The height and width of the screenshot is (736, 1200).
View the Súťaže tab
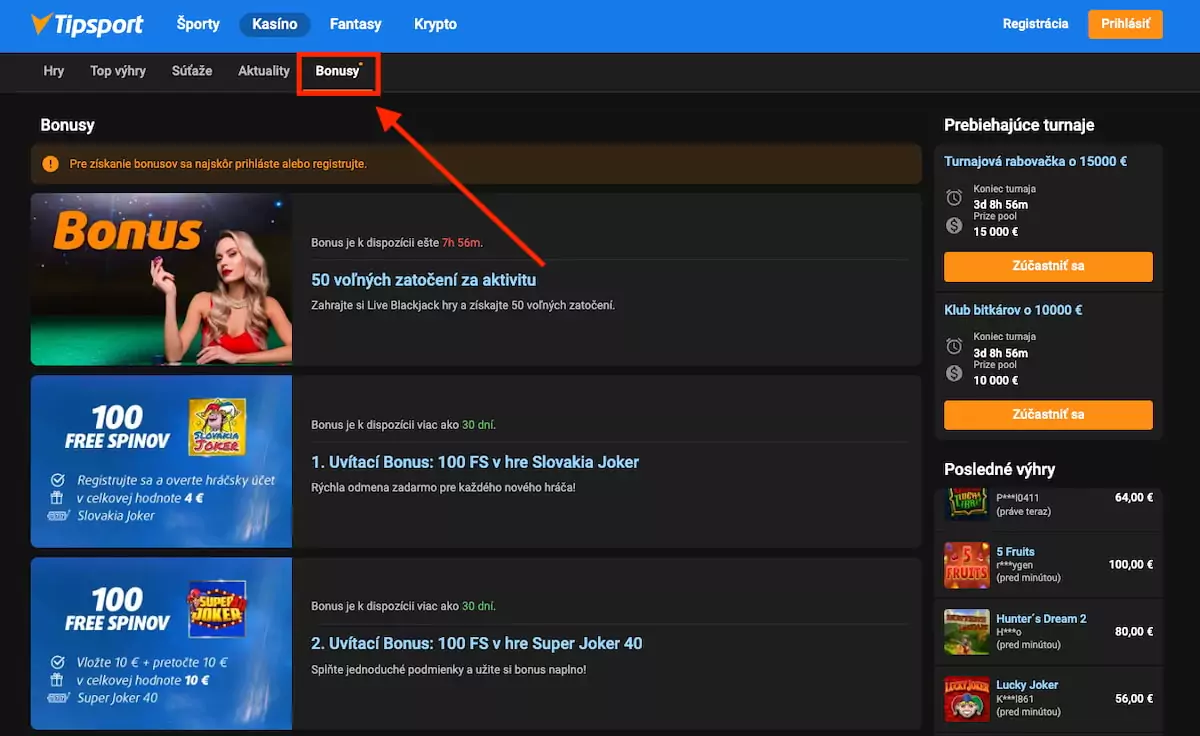(x=191, y=71)
